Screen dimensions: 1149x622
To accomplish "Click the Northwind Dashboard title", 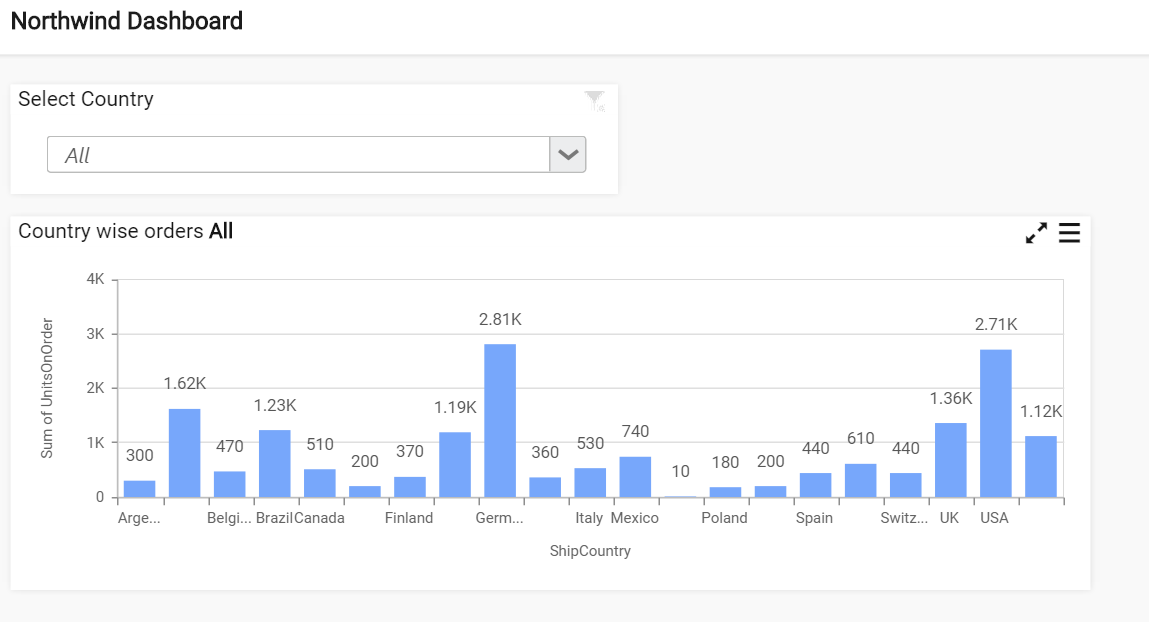I will click(x=127, y=21).
